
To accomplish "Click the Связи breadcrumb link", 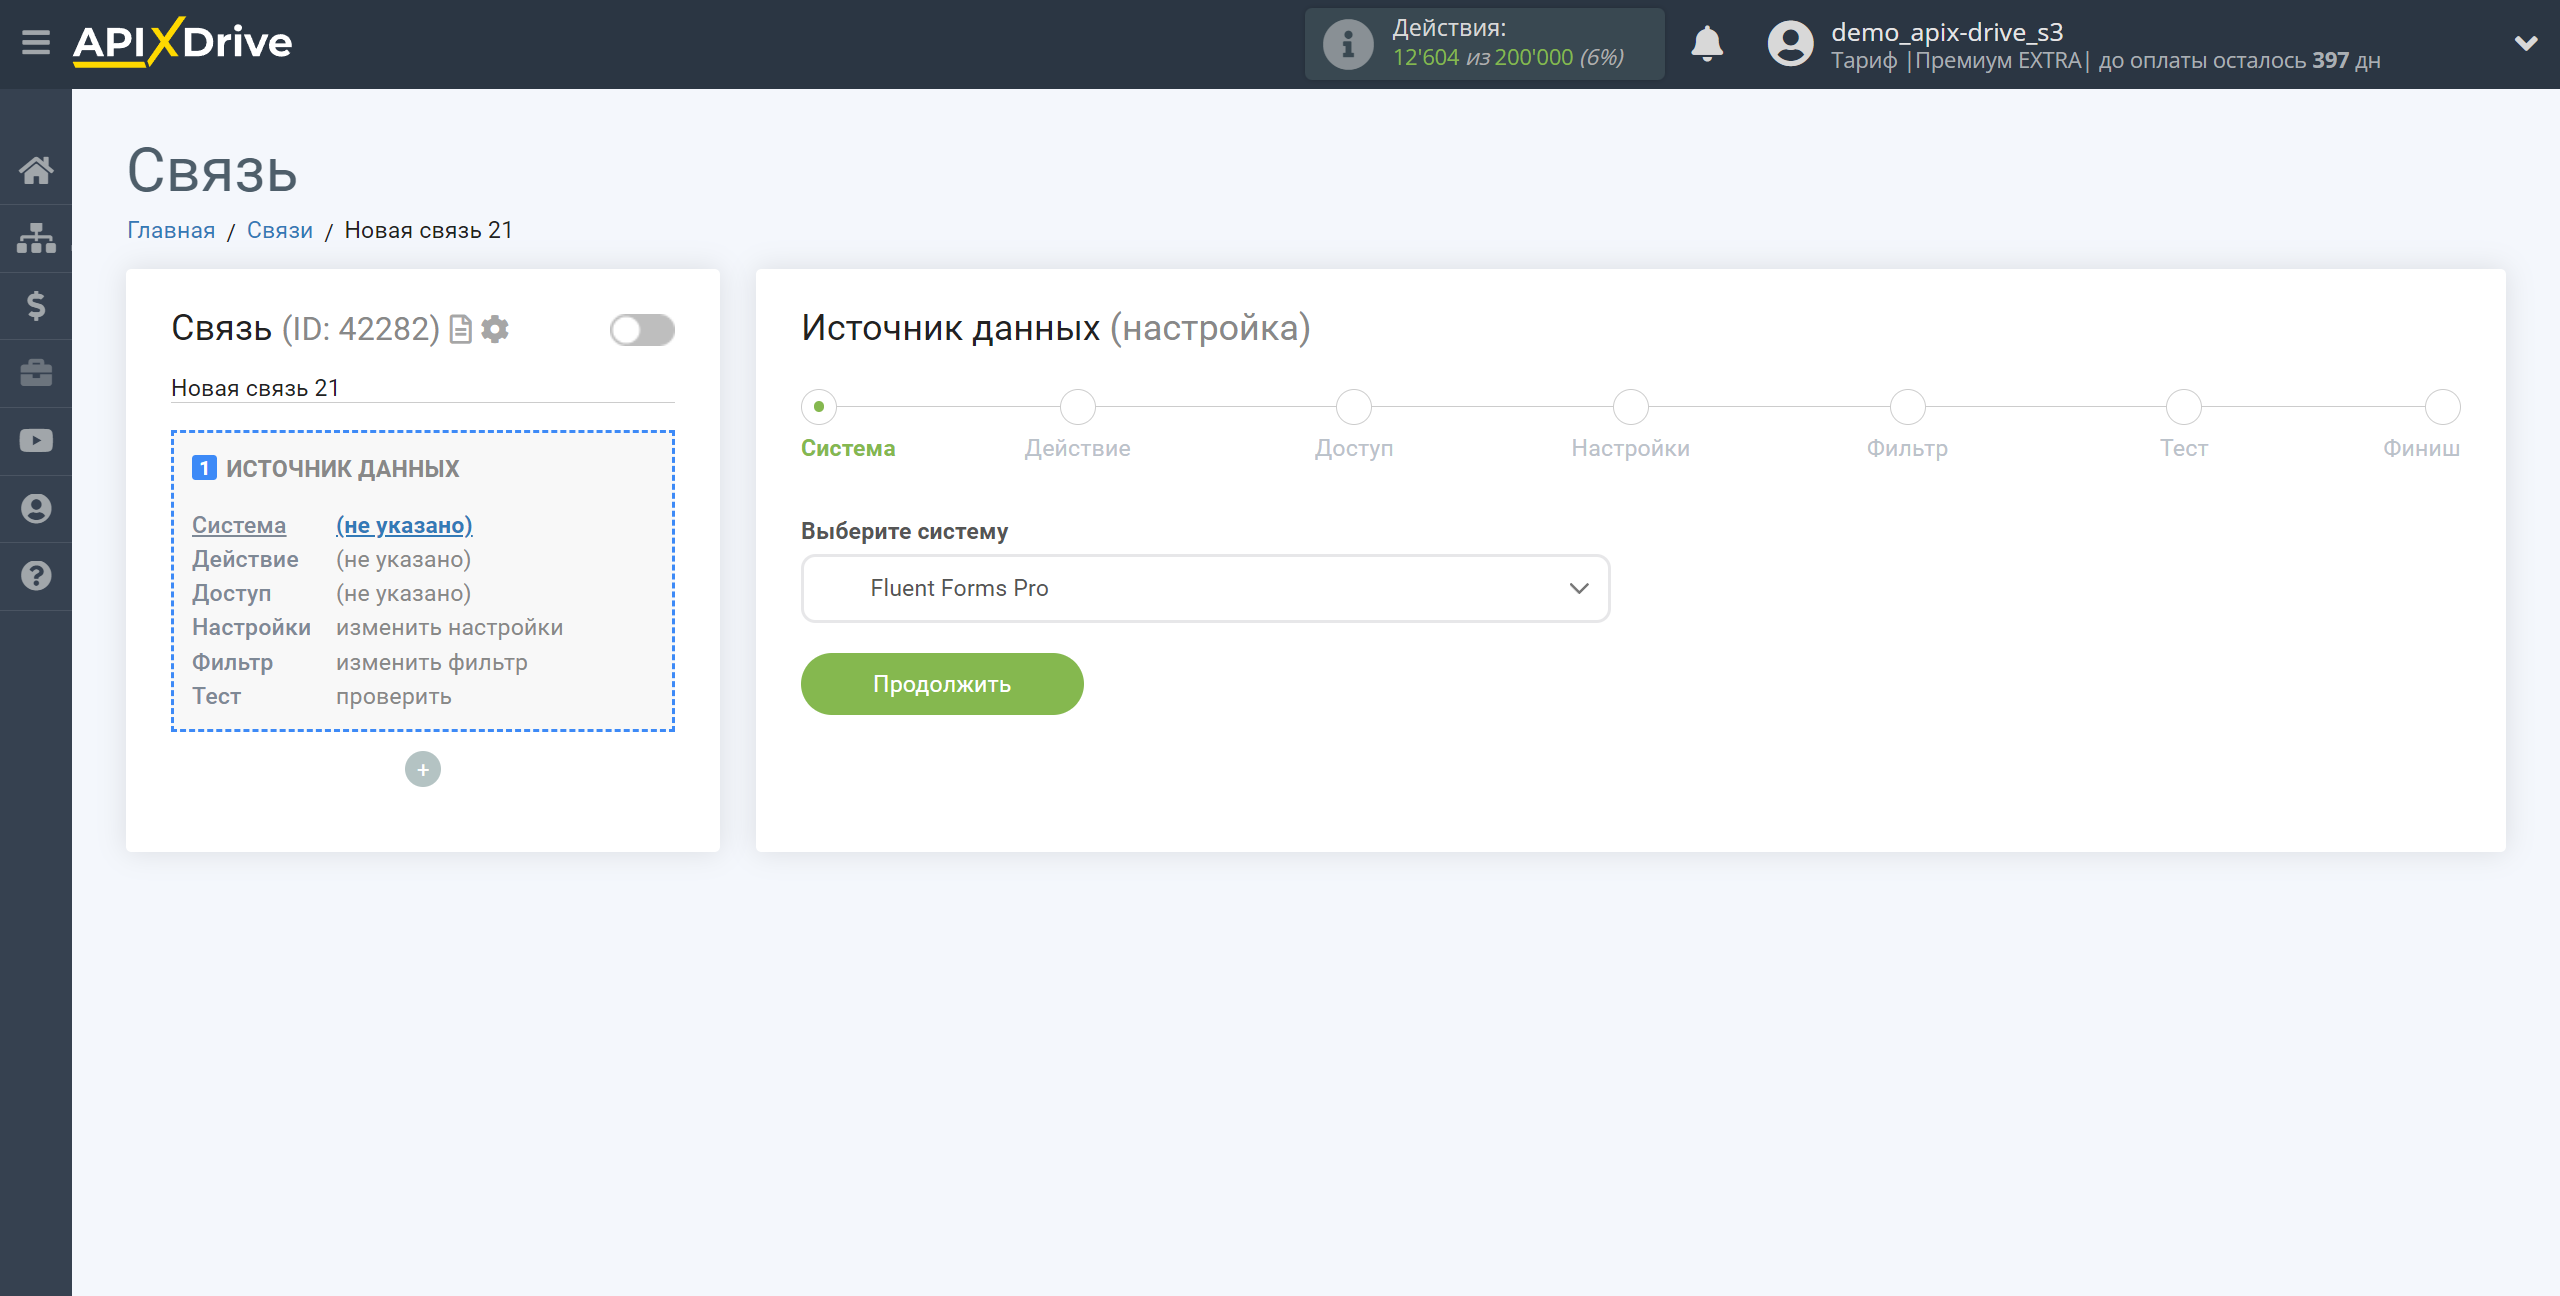I will (279, 230).
